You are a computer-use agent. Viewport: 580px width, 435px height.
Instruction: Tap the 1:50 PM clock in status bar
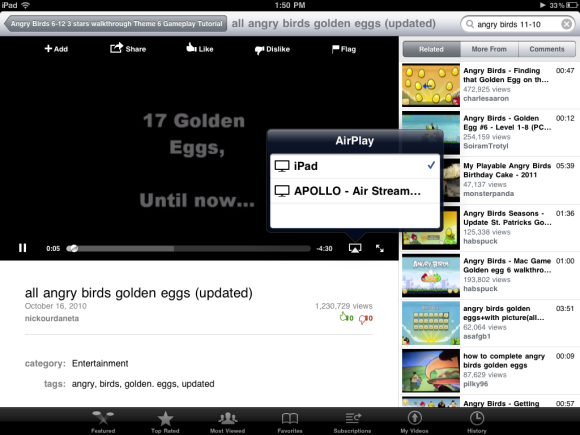290,5
